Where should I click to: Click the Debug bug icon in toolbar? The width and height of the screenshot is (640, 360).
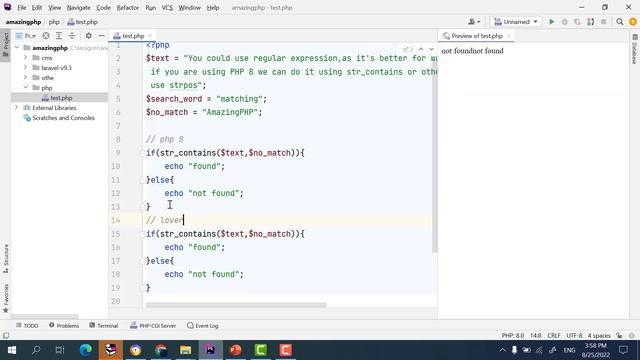tap(564, 22)
